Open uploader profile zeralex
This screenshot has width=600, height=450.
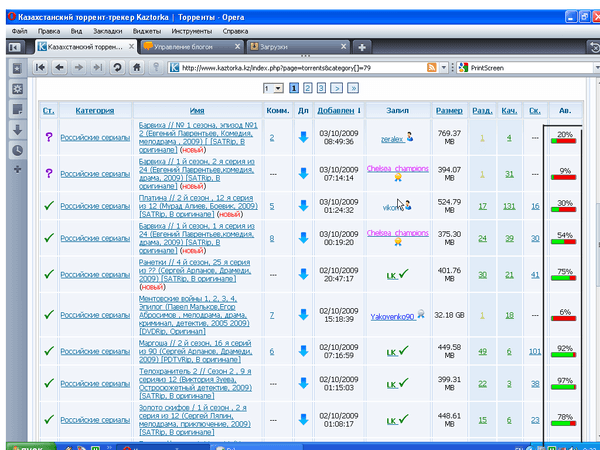tap(393, 139)
